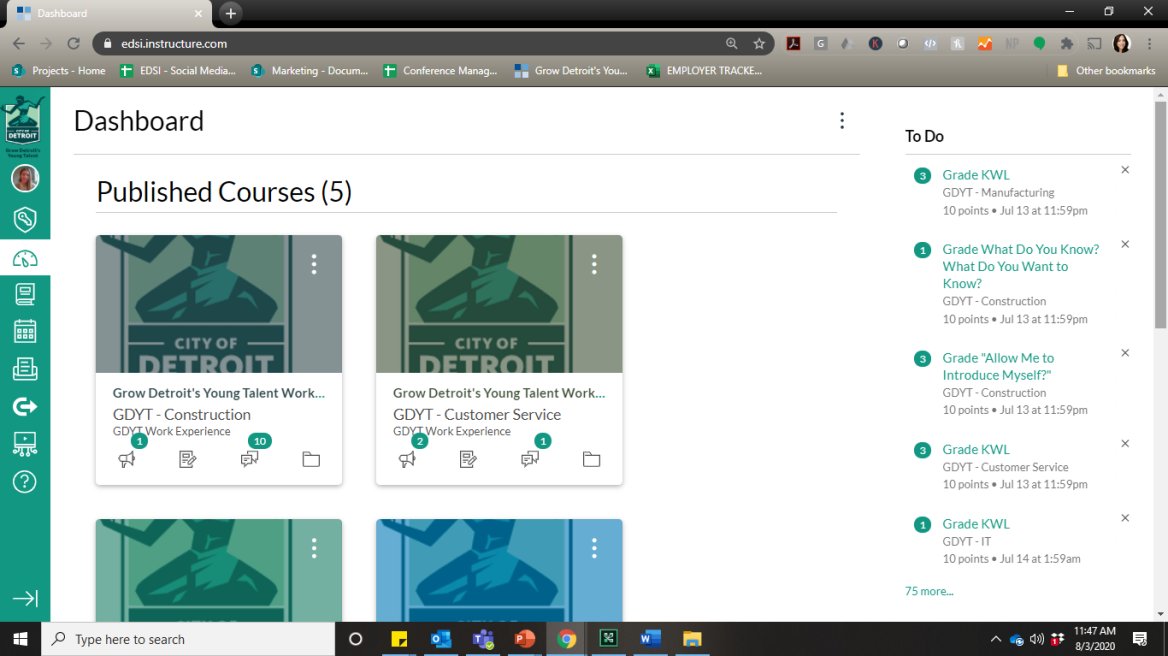
Task: Dismiss Grade KWL Manufacturing to-do item
Action: coord(1125,171)
